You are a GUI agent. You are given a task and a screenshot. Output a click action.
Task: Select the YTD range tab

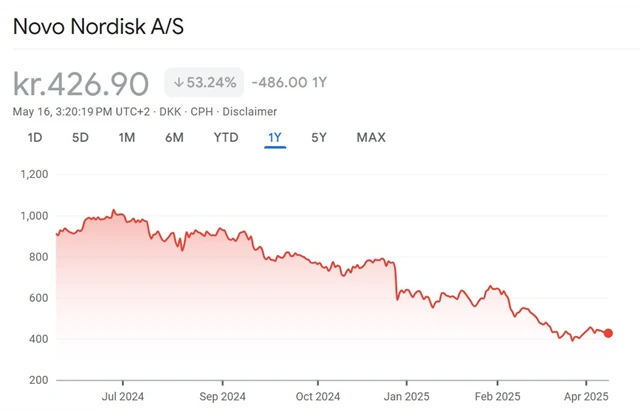click(x=226, y=138)
